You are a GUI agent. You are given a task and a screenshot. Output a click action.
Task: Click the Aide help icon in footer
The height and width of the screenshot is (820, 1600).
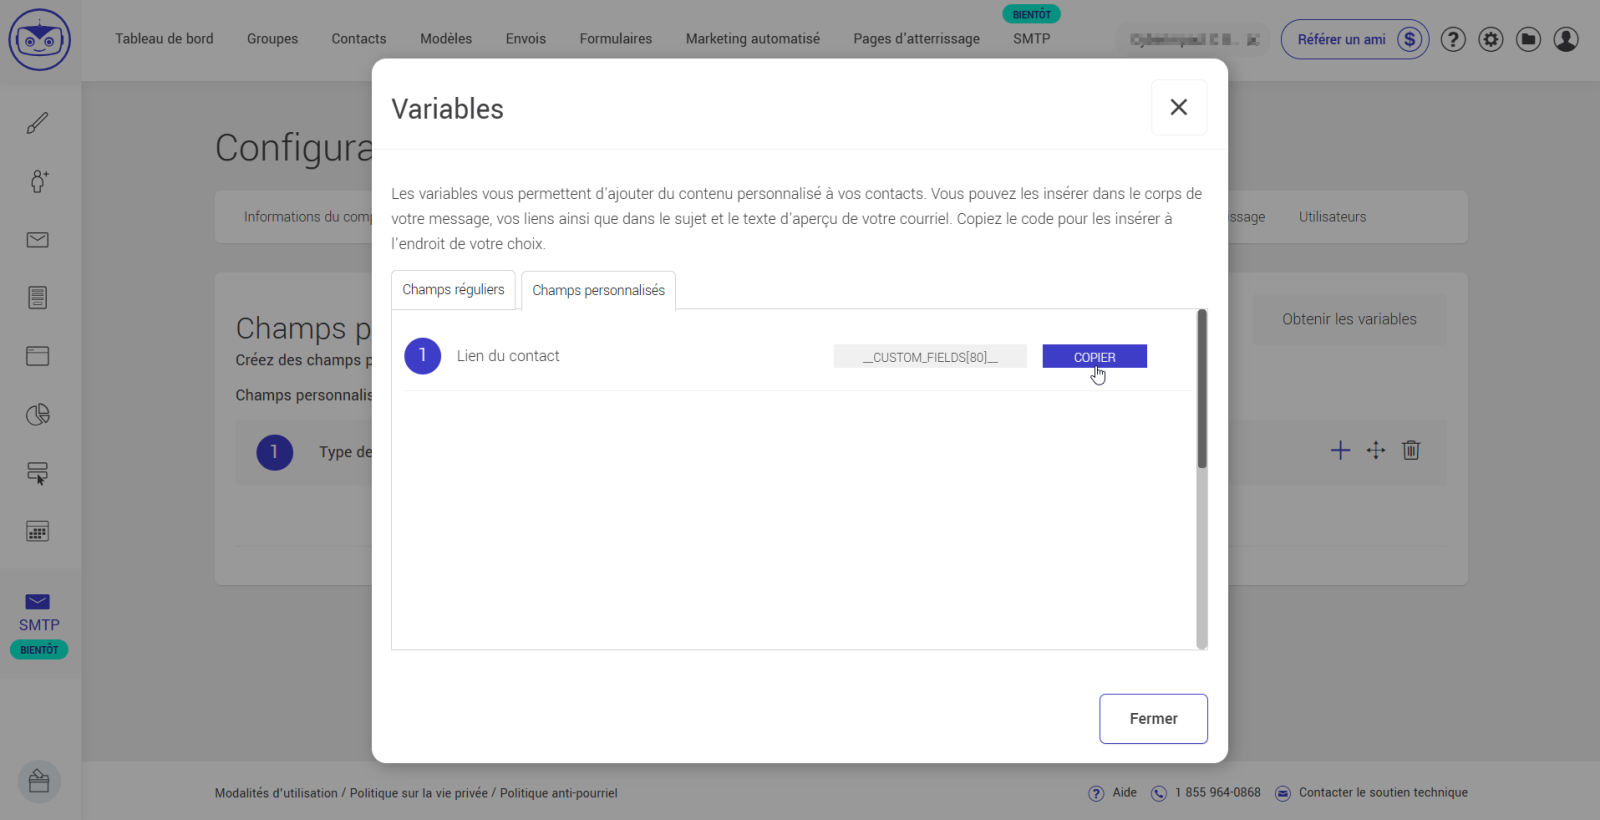click(1096, 793)
